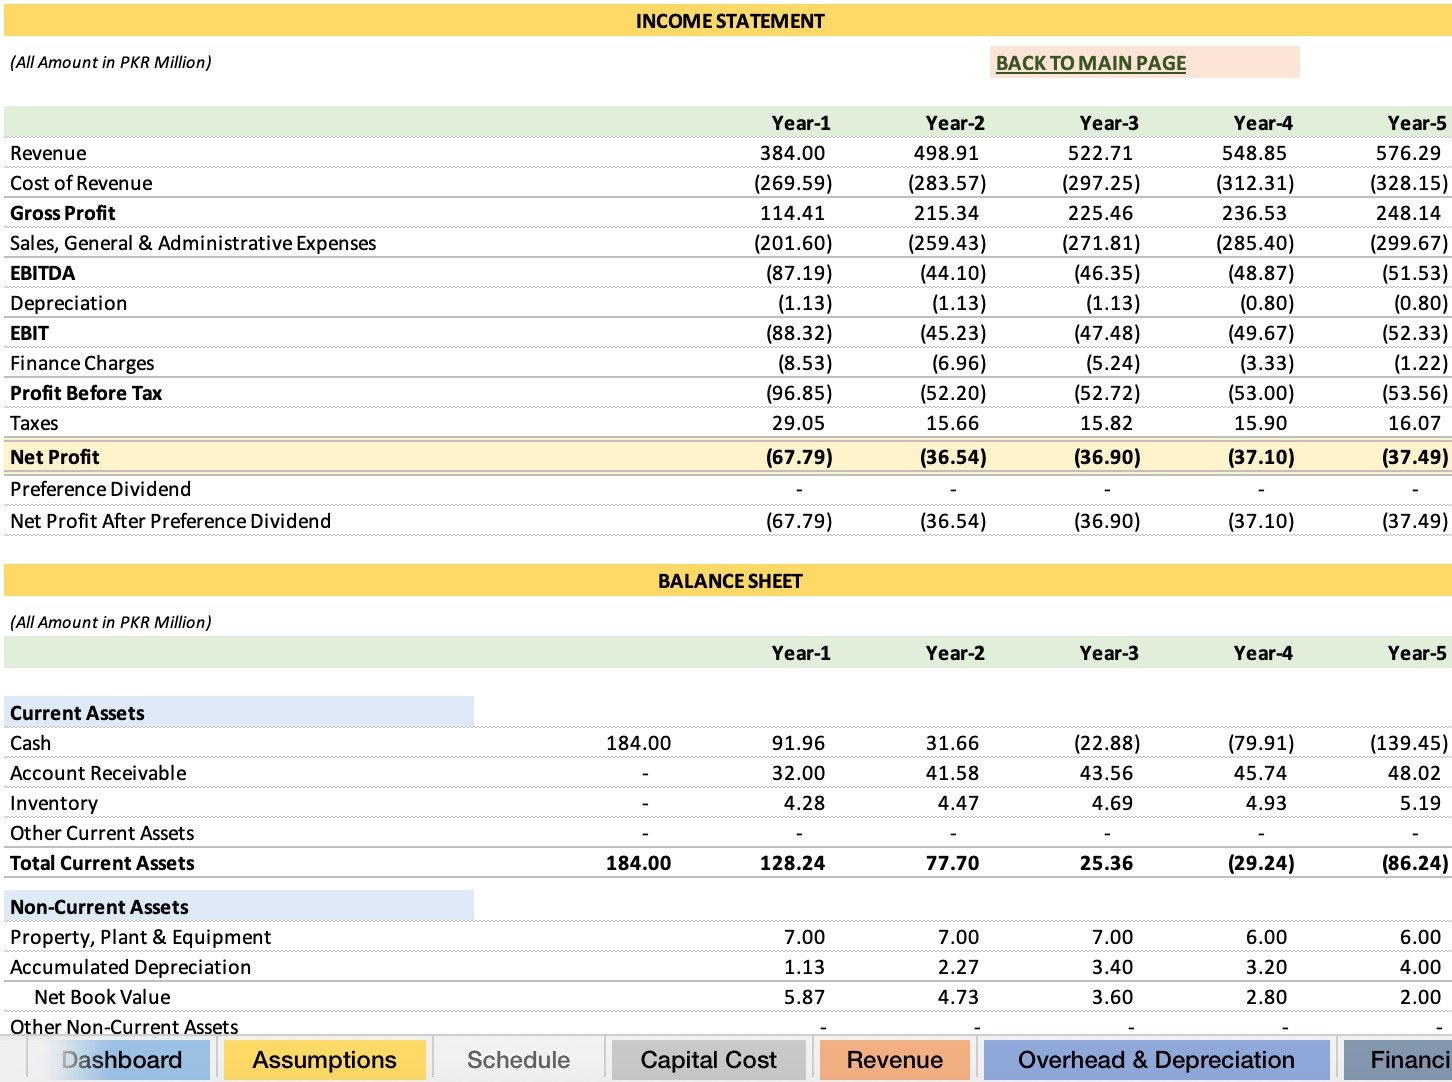Click Year-1 EBITDA value (87.19)
Viewport: 1452px width, 1082px height.
pyautogui.click(x=799, y=273)
